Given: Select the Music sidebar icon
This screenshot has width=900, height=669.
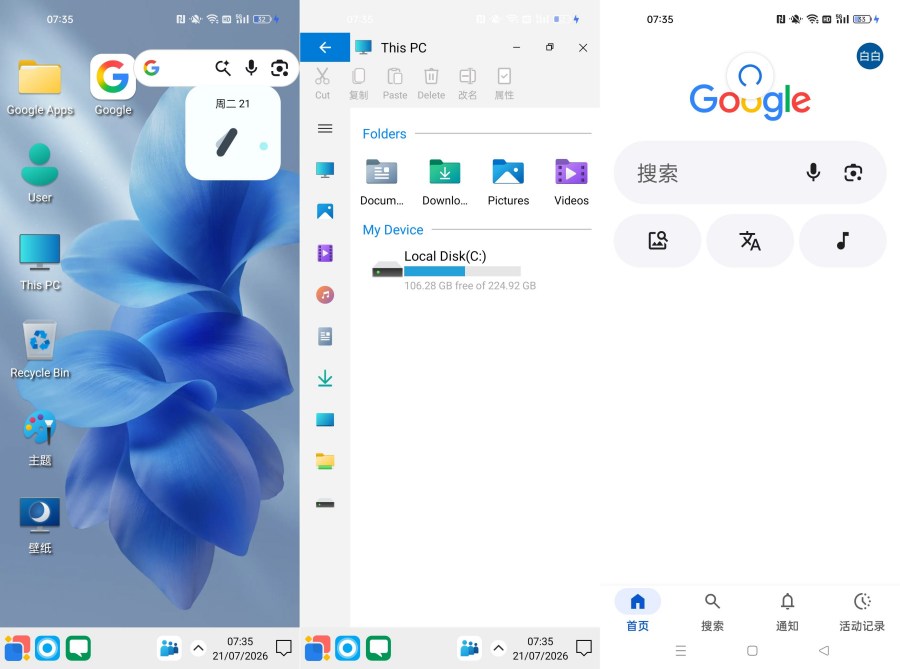Looking at the screenshot, I should click(x=325, y=295).
